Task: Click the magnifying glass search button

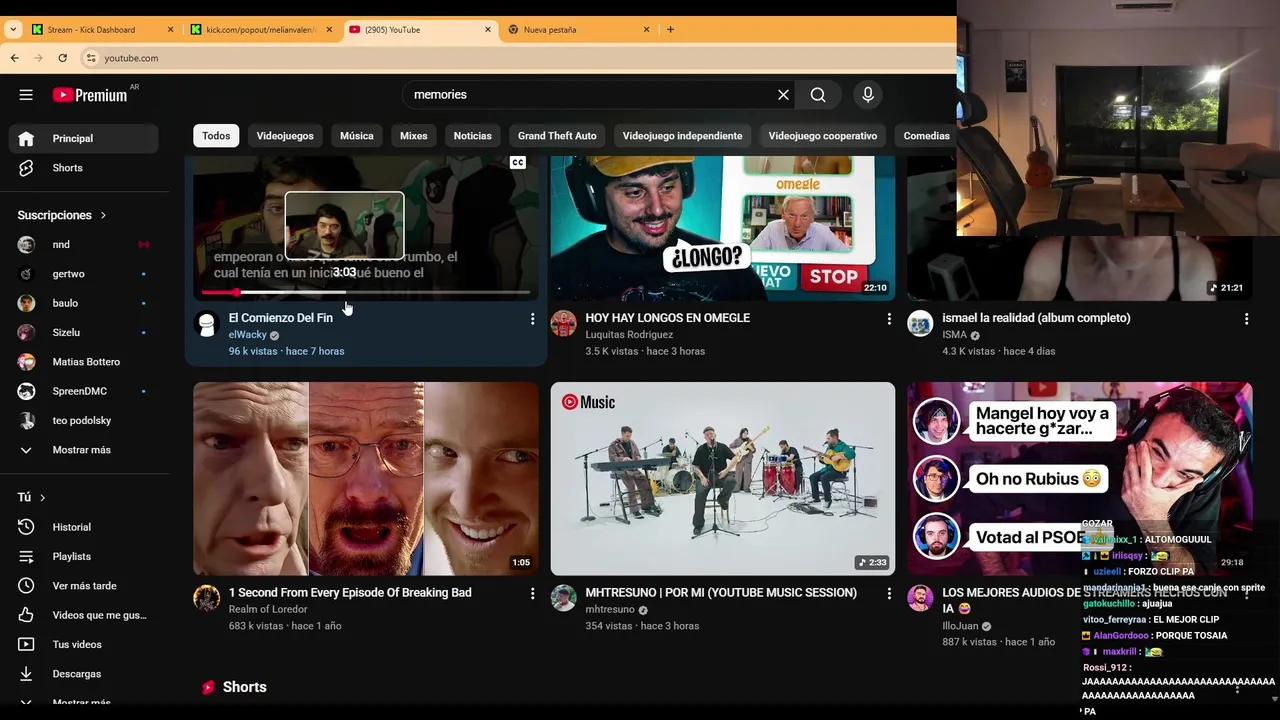Action: pos(818,95)
